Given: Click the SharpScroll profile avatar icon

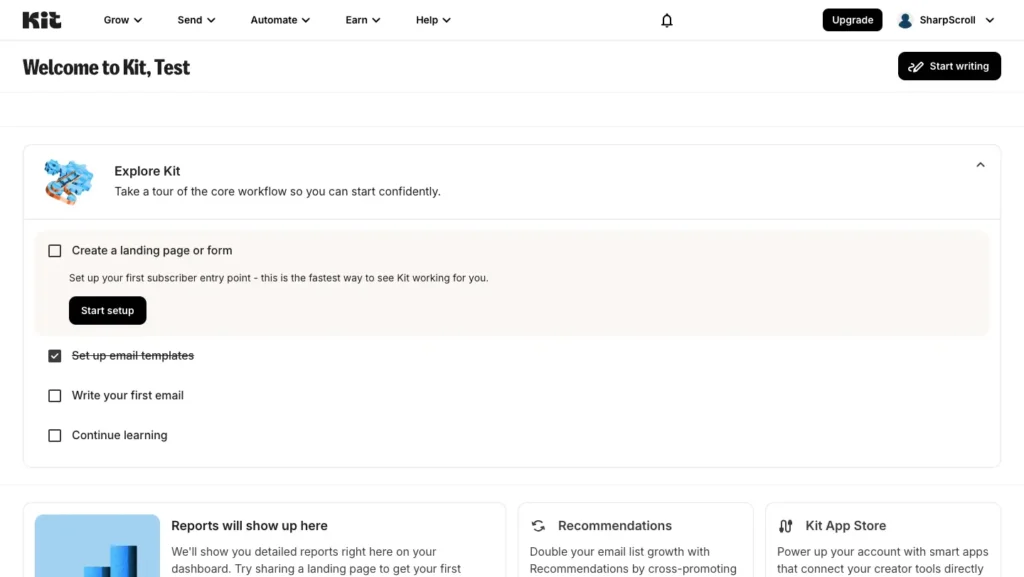Looking at the screenshot, I should click(x=904, y=20).
